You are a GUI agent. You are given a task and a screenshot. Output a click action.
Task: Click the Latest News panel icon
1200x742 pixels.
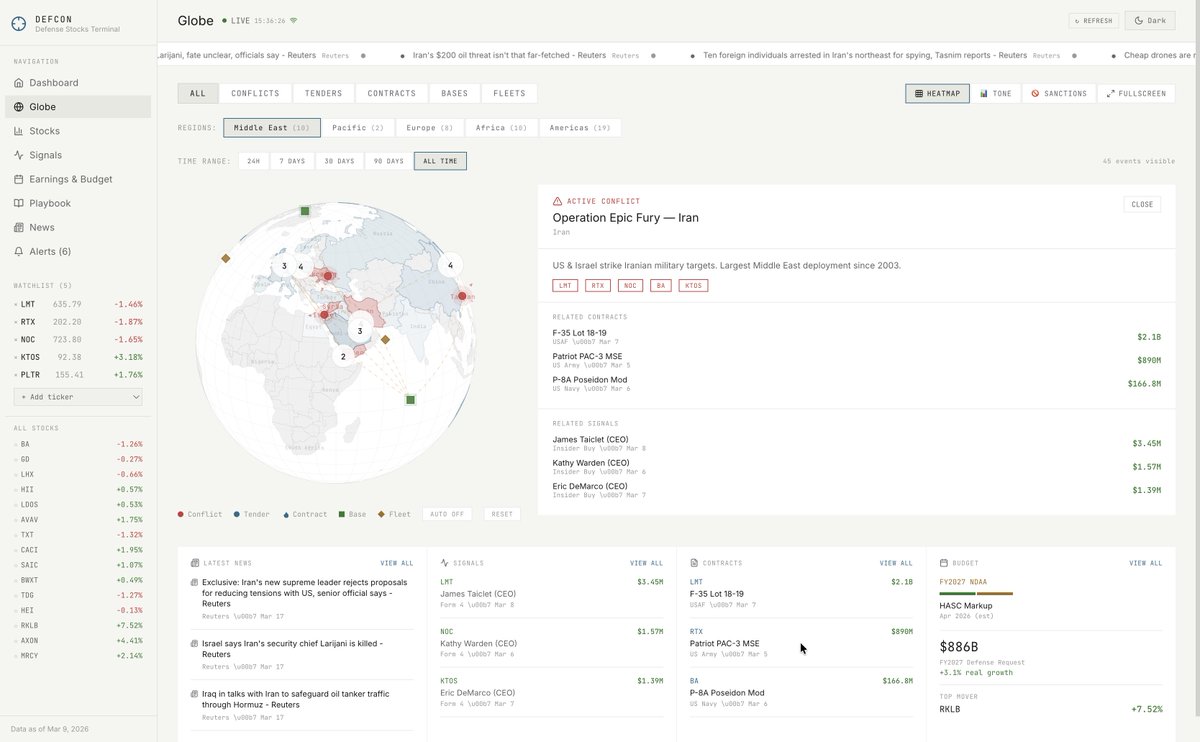pos(194,563)
